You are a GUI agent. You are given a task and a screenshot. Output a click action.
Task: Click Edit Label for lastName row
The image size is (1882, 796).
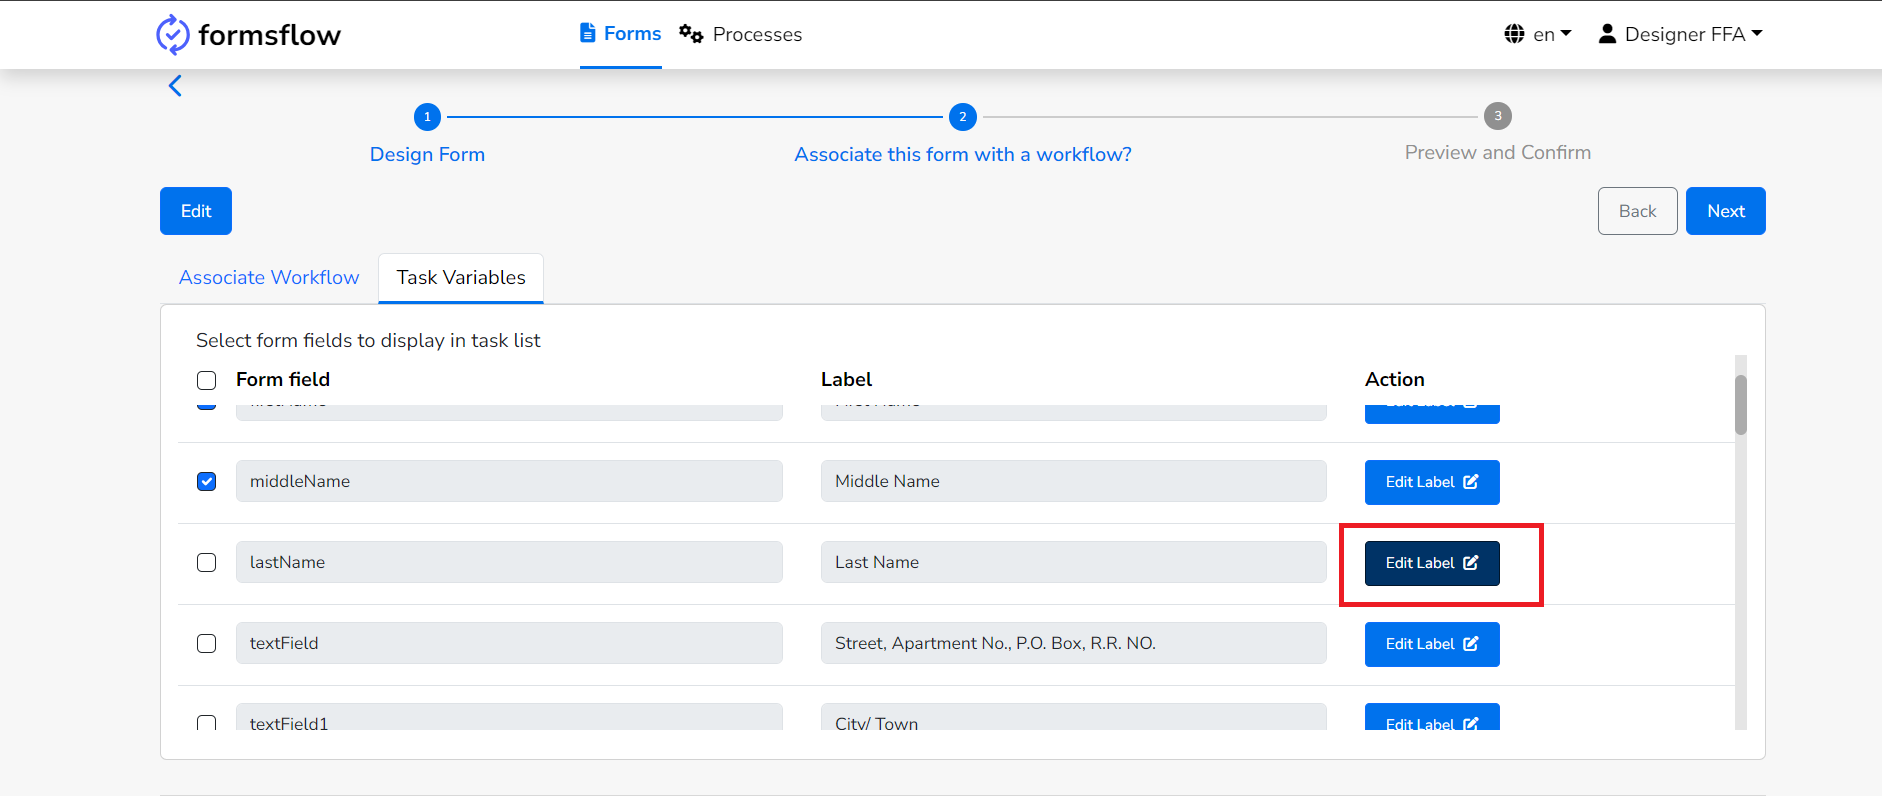click(x=1432, y=563)
